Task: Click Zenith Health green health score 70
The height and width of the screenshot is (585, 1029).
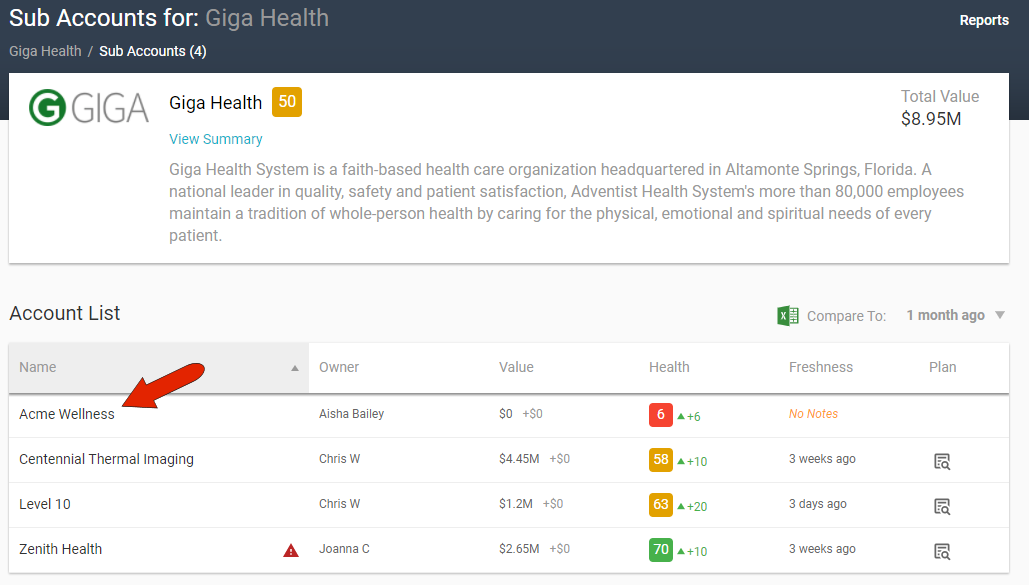Action: coord(660,550)
